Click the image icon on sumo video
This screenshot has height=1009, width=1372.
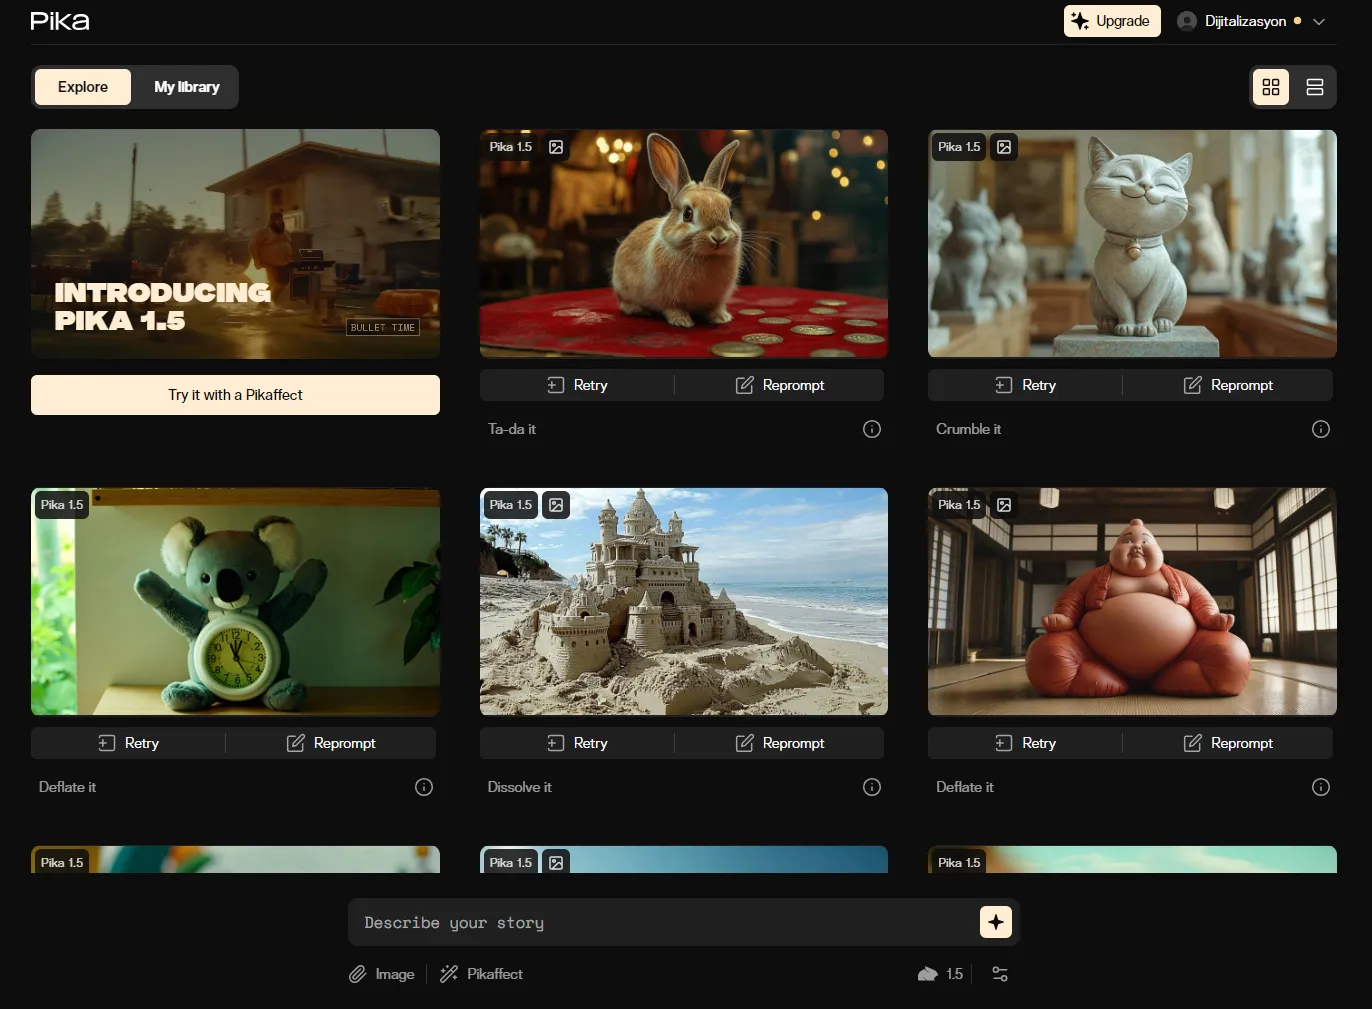[1004, 505]
